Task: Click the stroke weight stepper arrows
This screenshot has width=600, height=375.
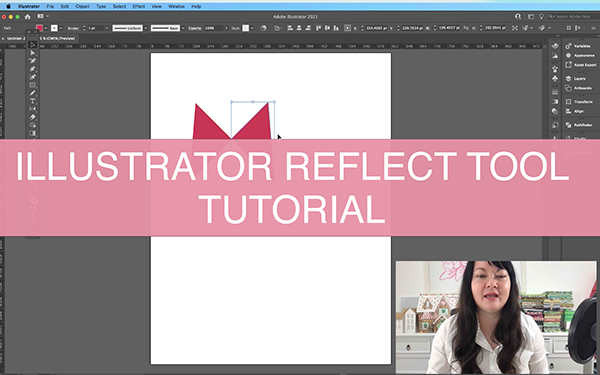Action: tap(84, 28)
